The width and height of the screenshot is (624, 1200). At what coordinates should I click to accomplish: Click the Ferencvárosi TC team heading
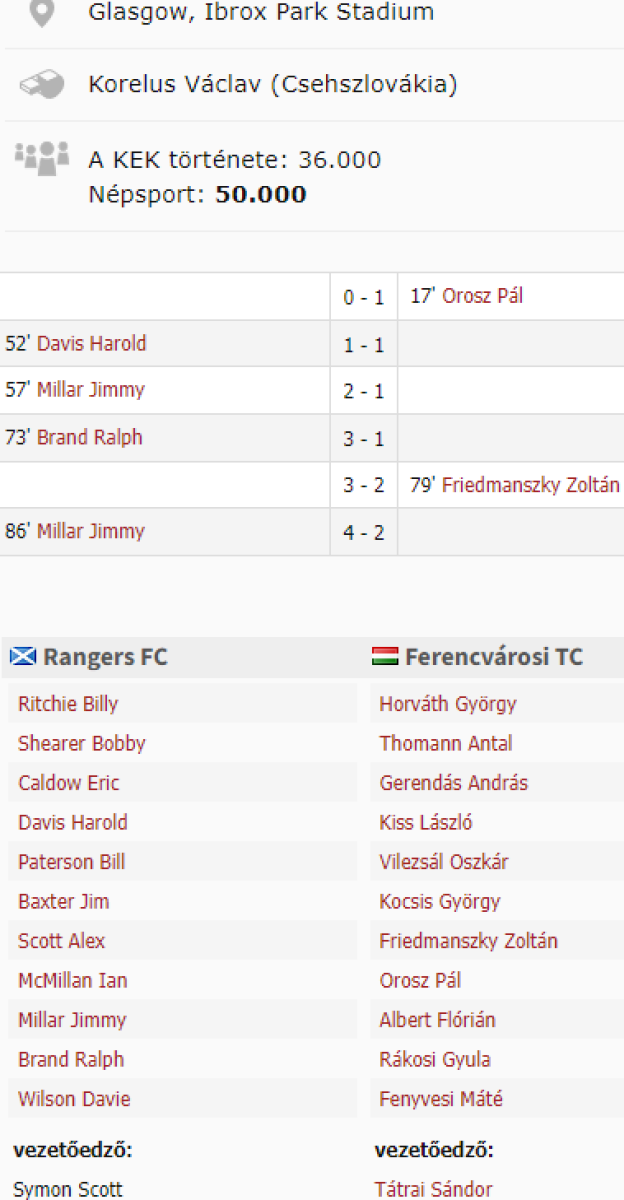pos(494,657)
